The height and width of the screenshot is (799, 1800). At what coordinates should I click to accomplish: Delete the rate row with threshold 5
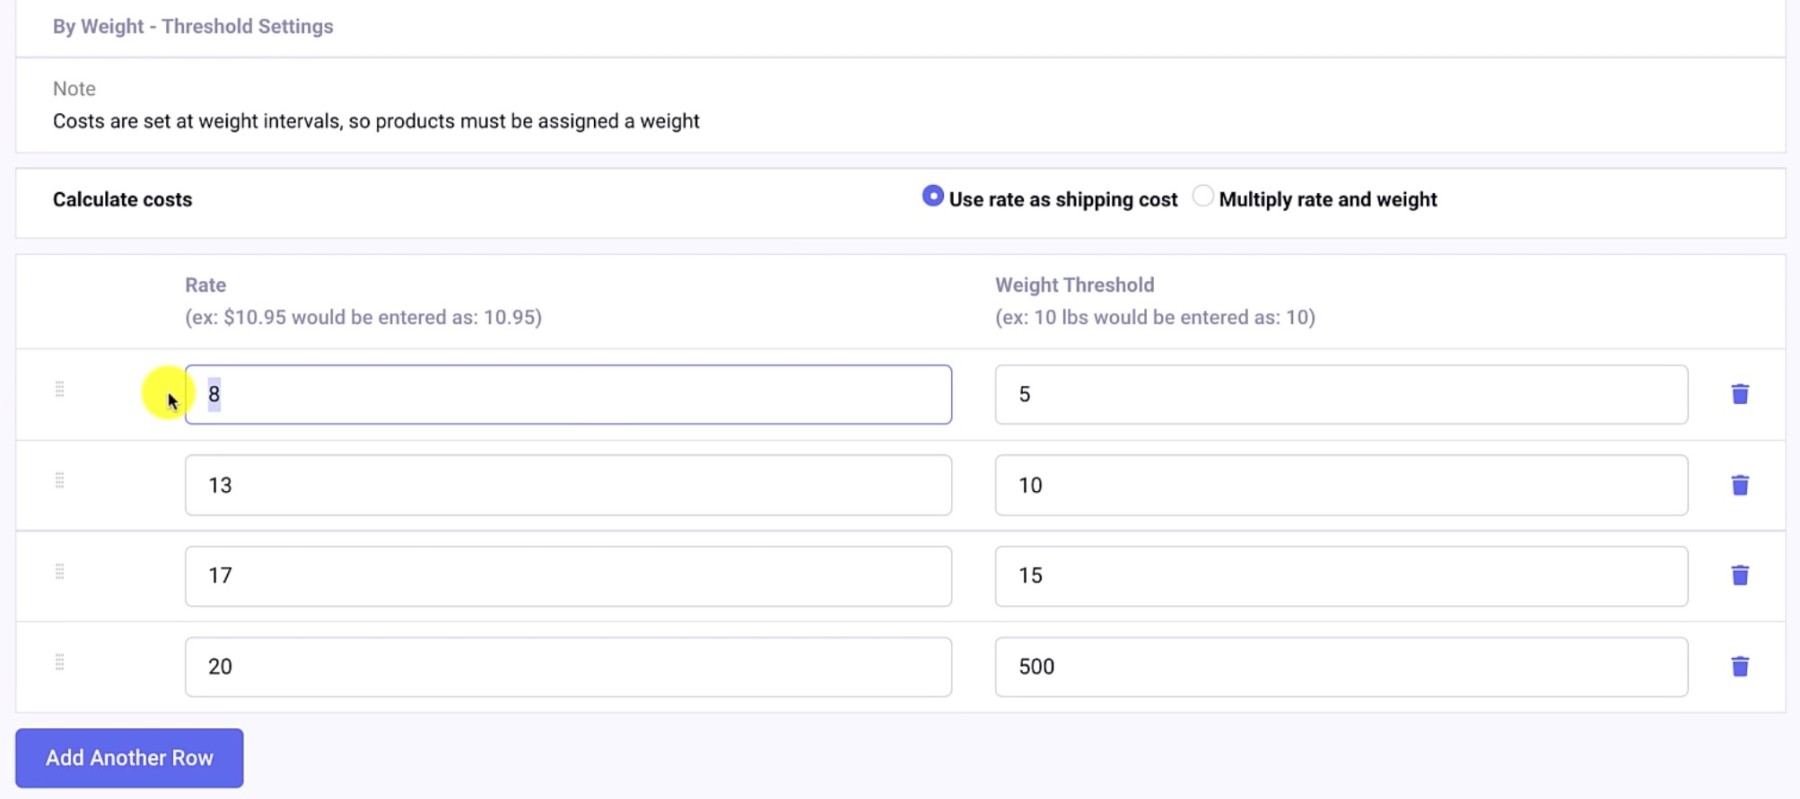[1740, 393]
